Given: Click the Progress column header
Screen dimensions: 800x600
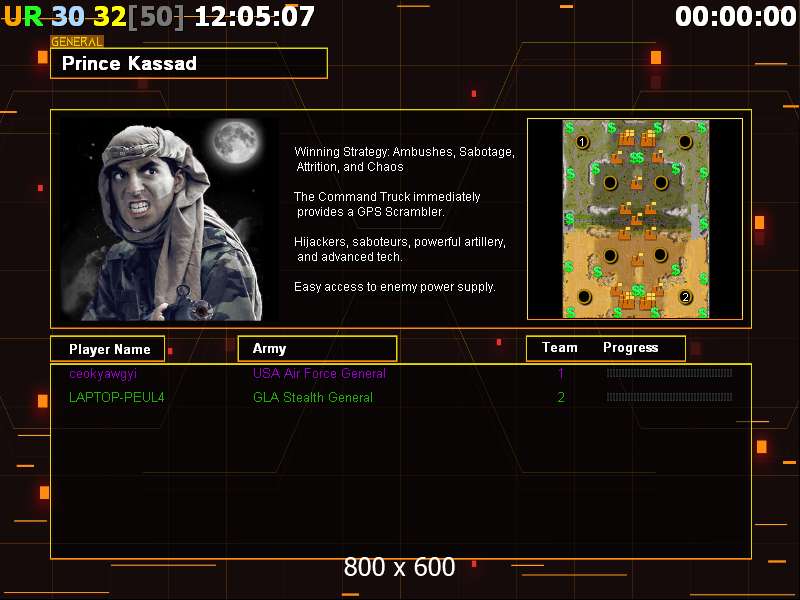Looking at the screenshot, I should (x=631, y=347).
